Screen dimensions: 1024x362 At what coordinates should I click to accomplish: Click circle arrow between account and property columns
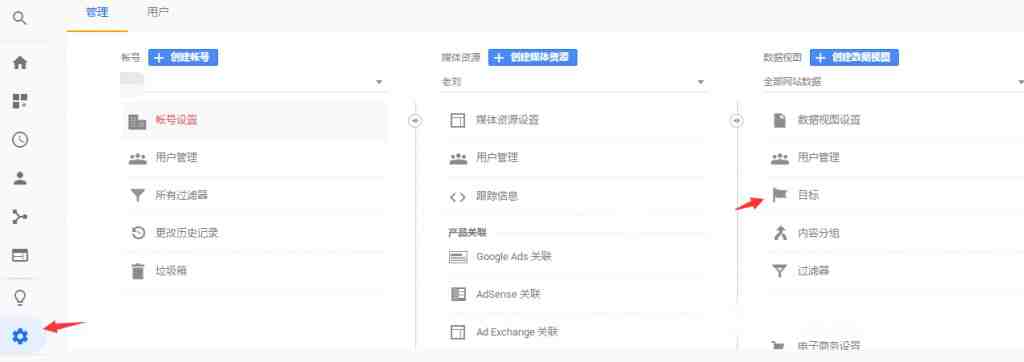tap(415, 121)
